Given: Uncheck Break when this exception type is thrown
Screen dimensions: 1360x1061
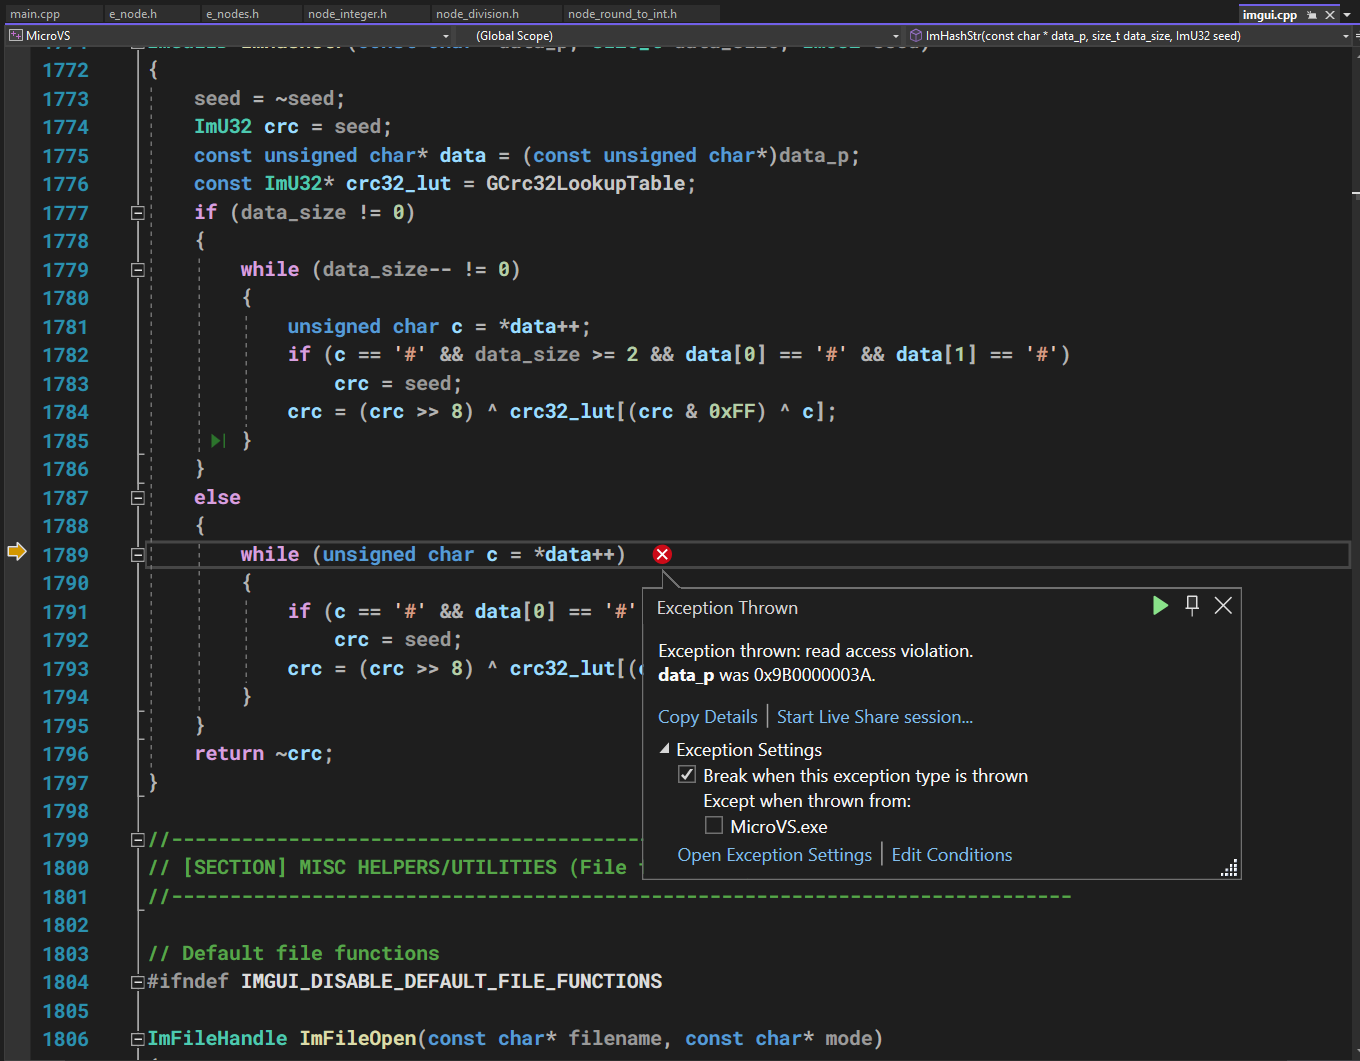Looking at the screenshot, I should pyautogui.click(x=687, y=774).
